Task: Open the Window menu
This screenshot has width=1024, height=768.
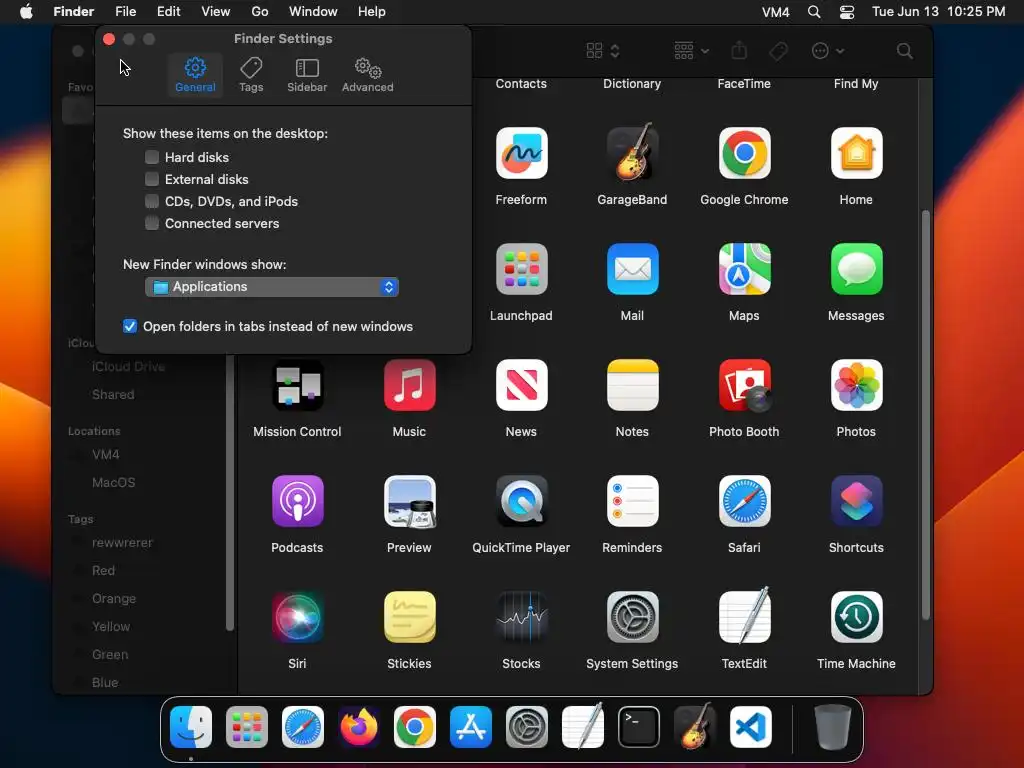Action: [313, 12]
